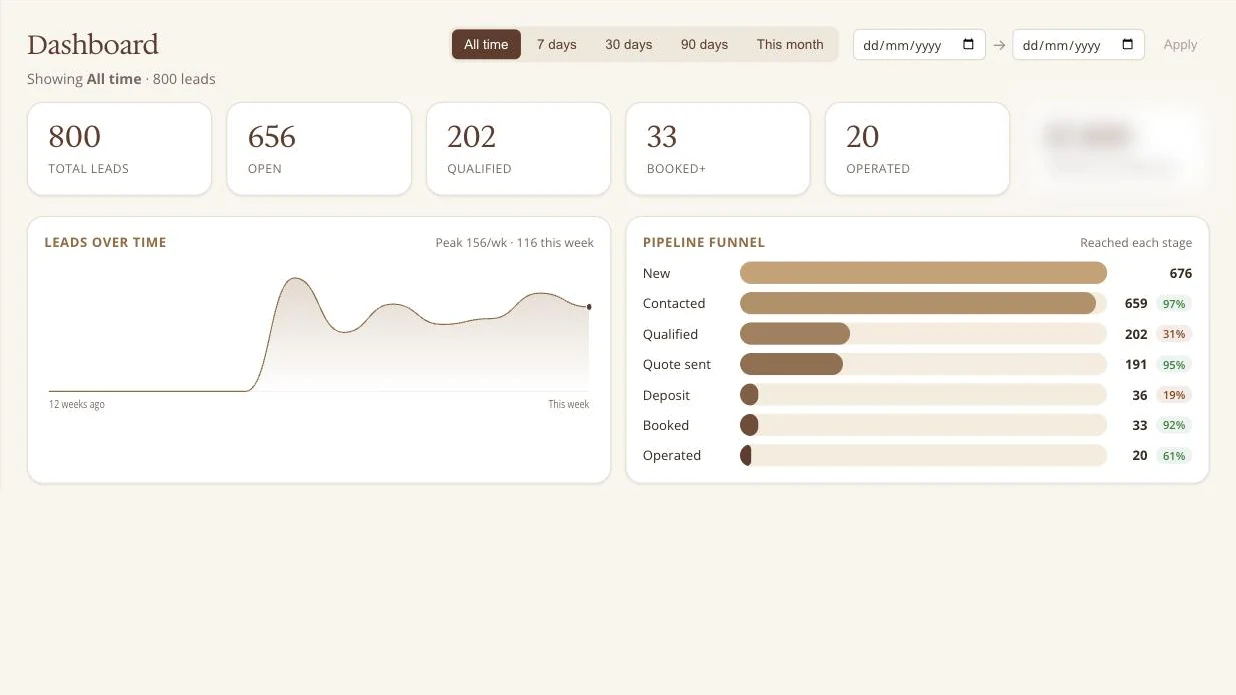Click the 12 weeks ago axis label

point(77,405)
